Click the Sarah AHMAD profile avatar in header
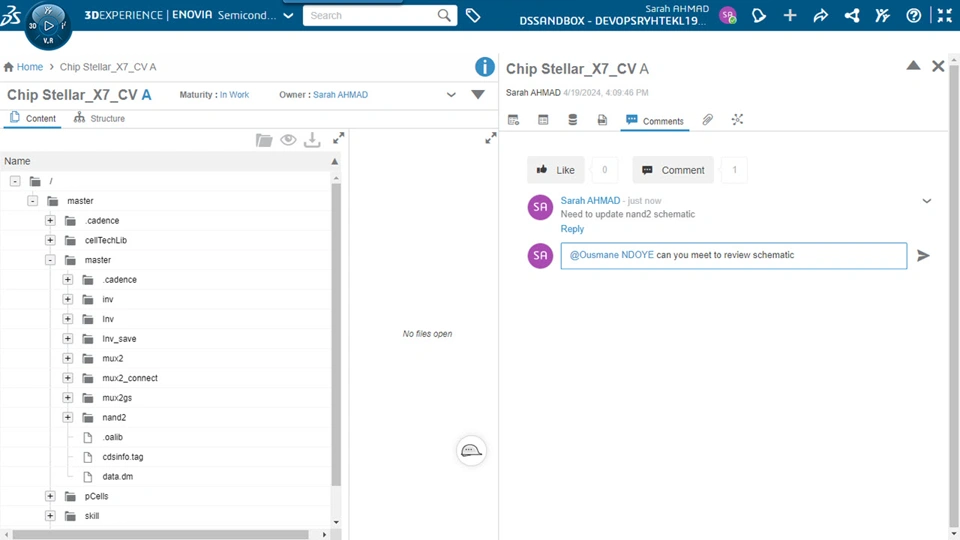The width and height of the screenshot is (960, 540). pos(727,15)
